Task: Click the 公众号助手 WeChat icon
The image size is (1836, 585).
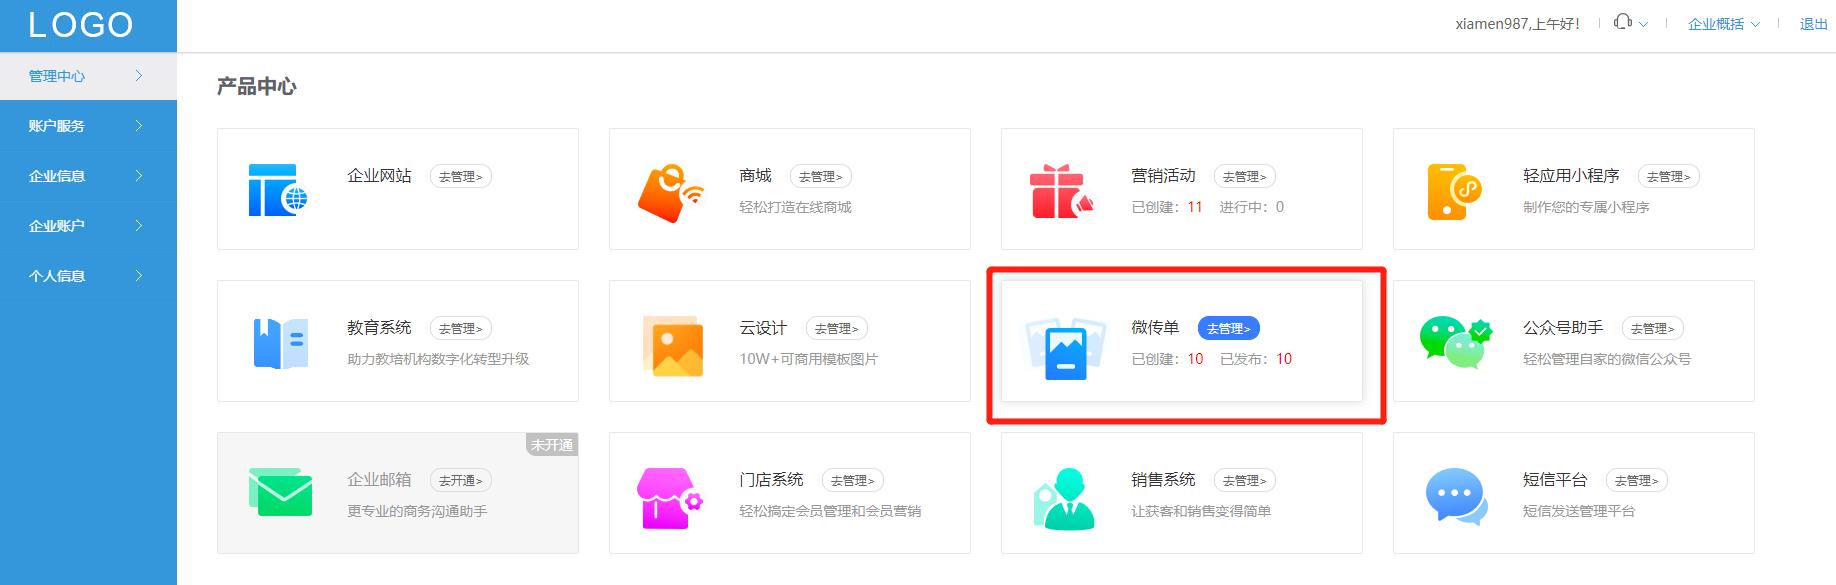Action: [x=1455, y=342]
